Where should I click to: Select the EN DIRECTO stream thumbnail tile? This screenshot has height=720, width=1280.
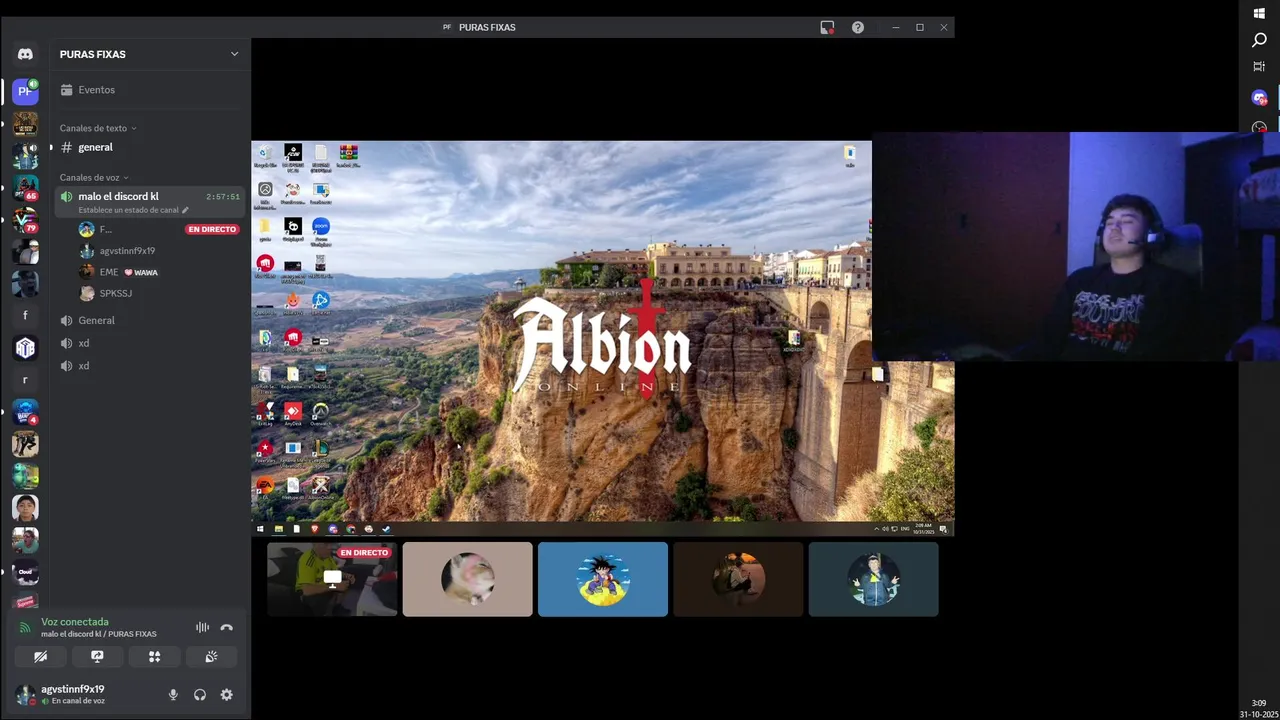332,579
